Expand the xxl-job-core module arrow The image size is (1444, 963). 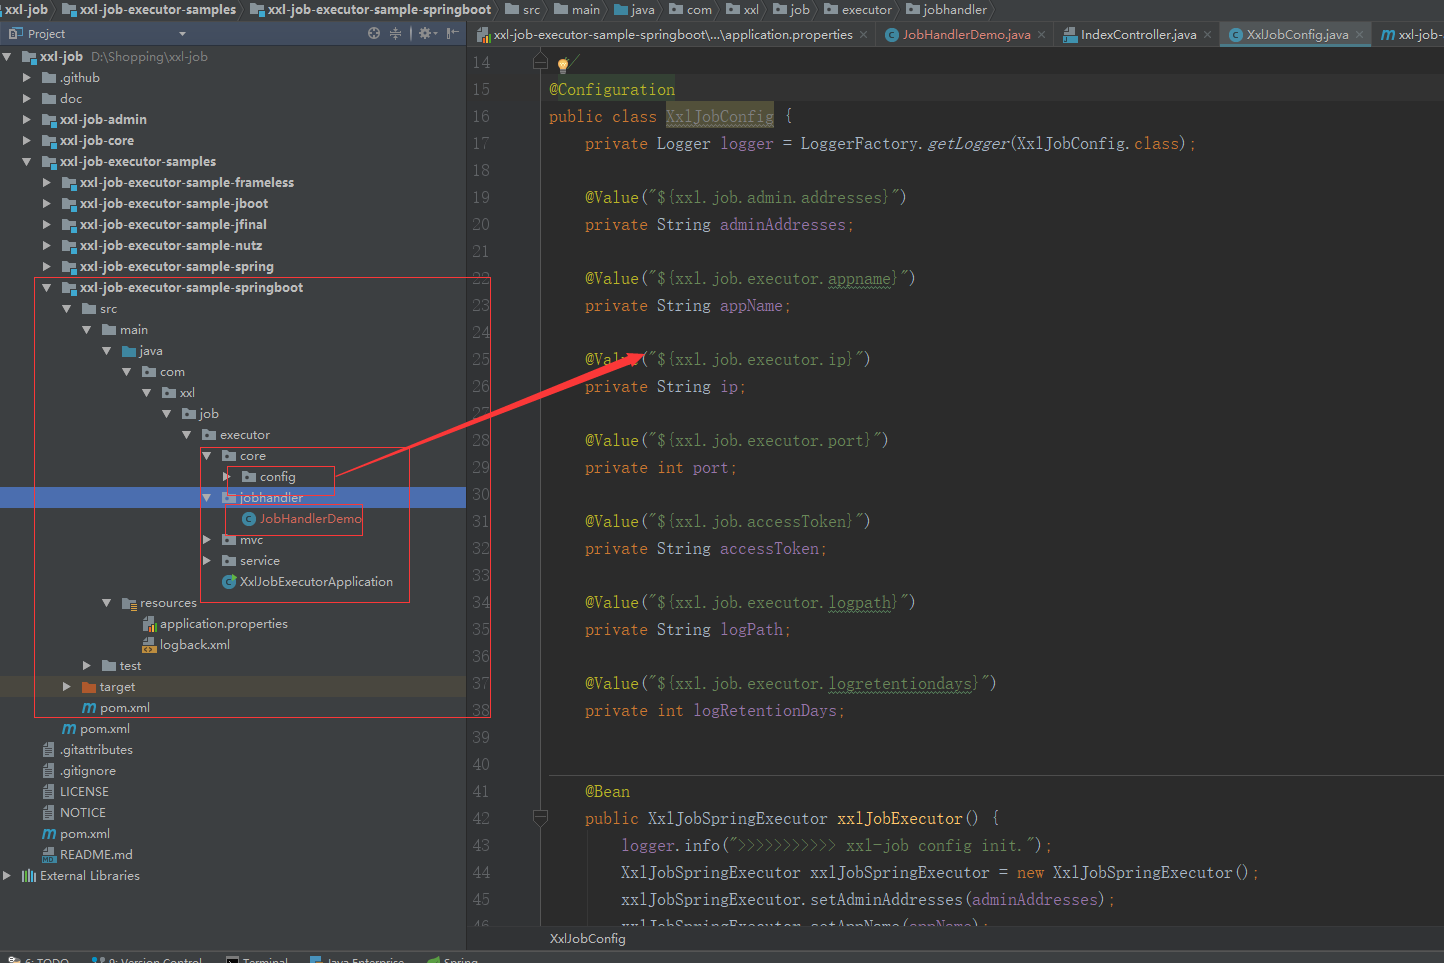click(x=27, y=140)
